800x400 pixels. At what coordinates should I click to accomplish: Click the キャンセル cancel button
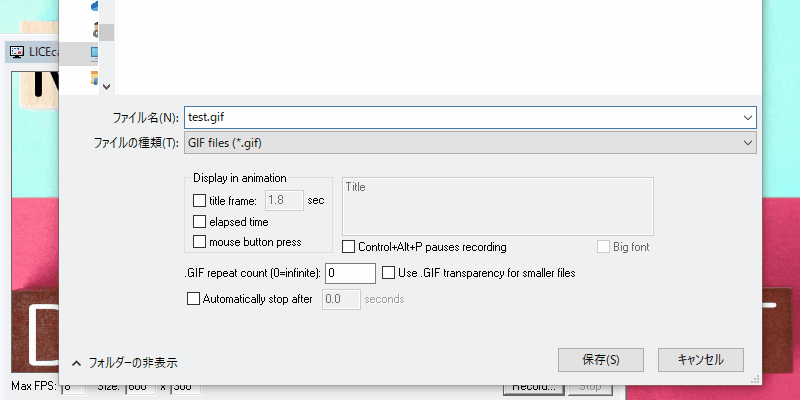click(x=701, y=360)
